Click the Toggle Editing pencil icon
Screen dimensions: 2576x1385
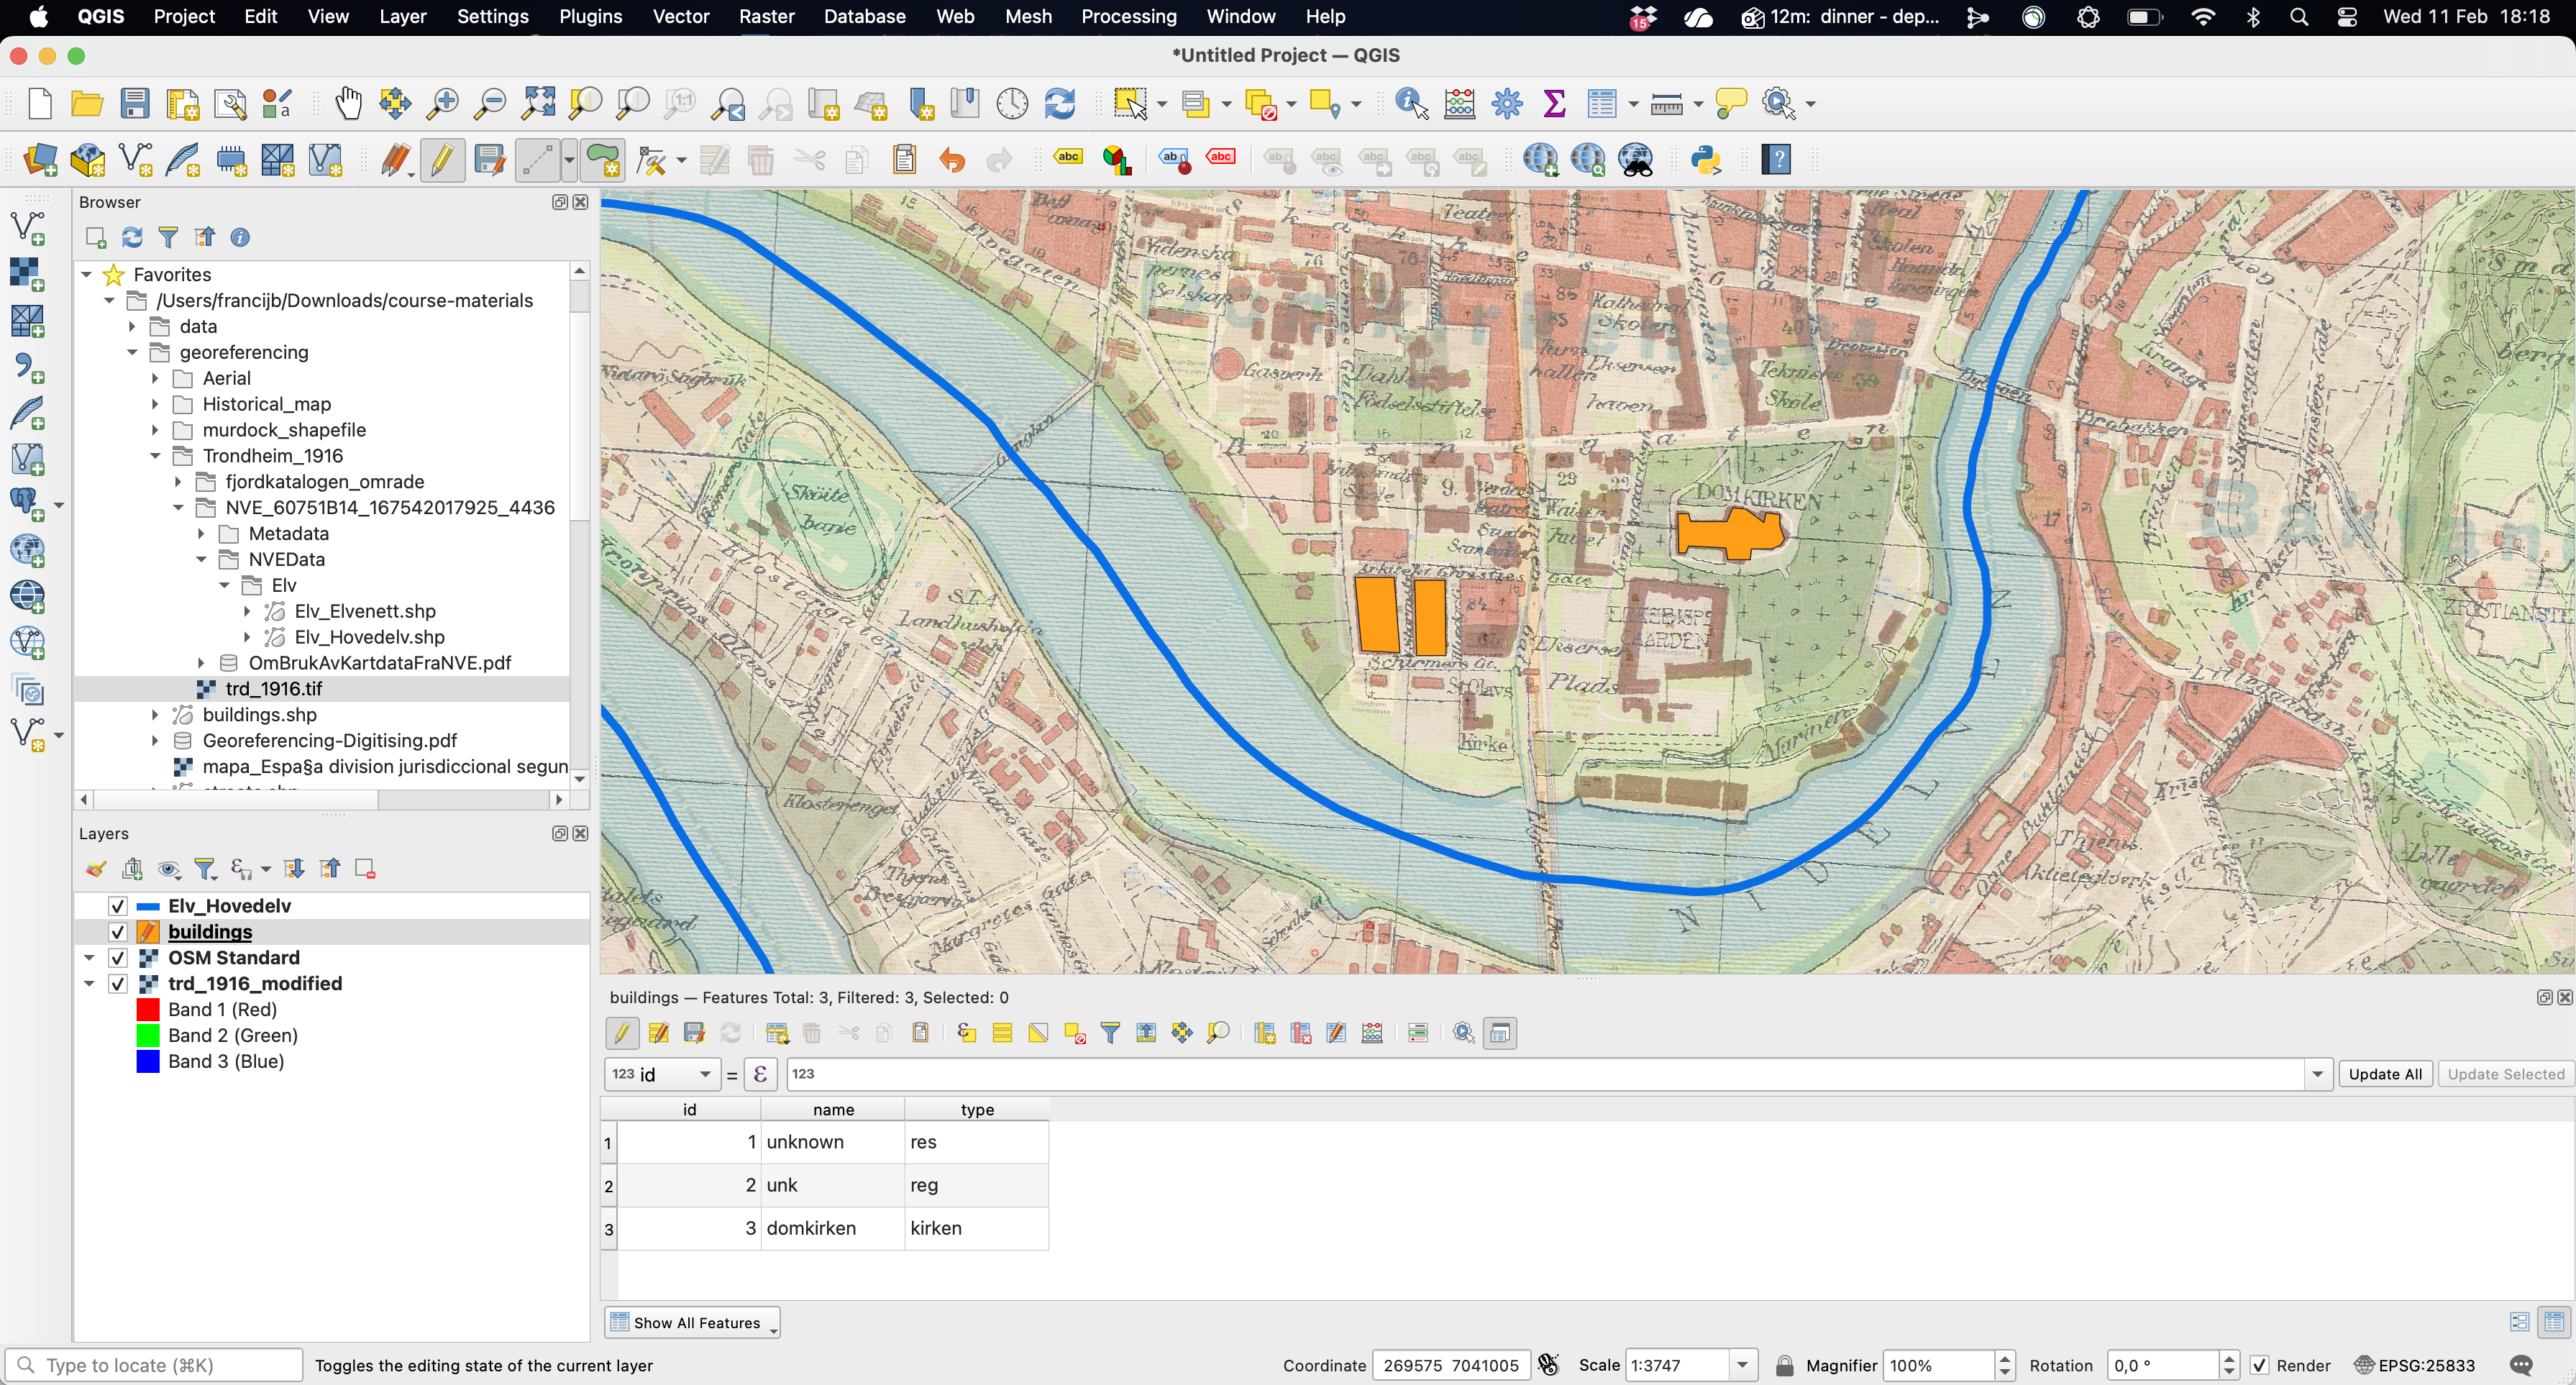(441, 160)
